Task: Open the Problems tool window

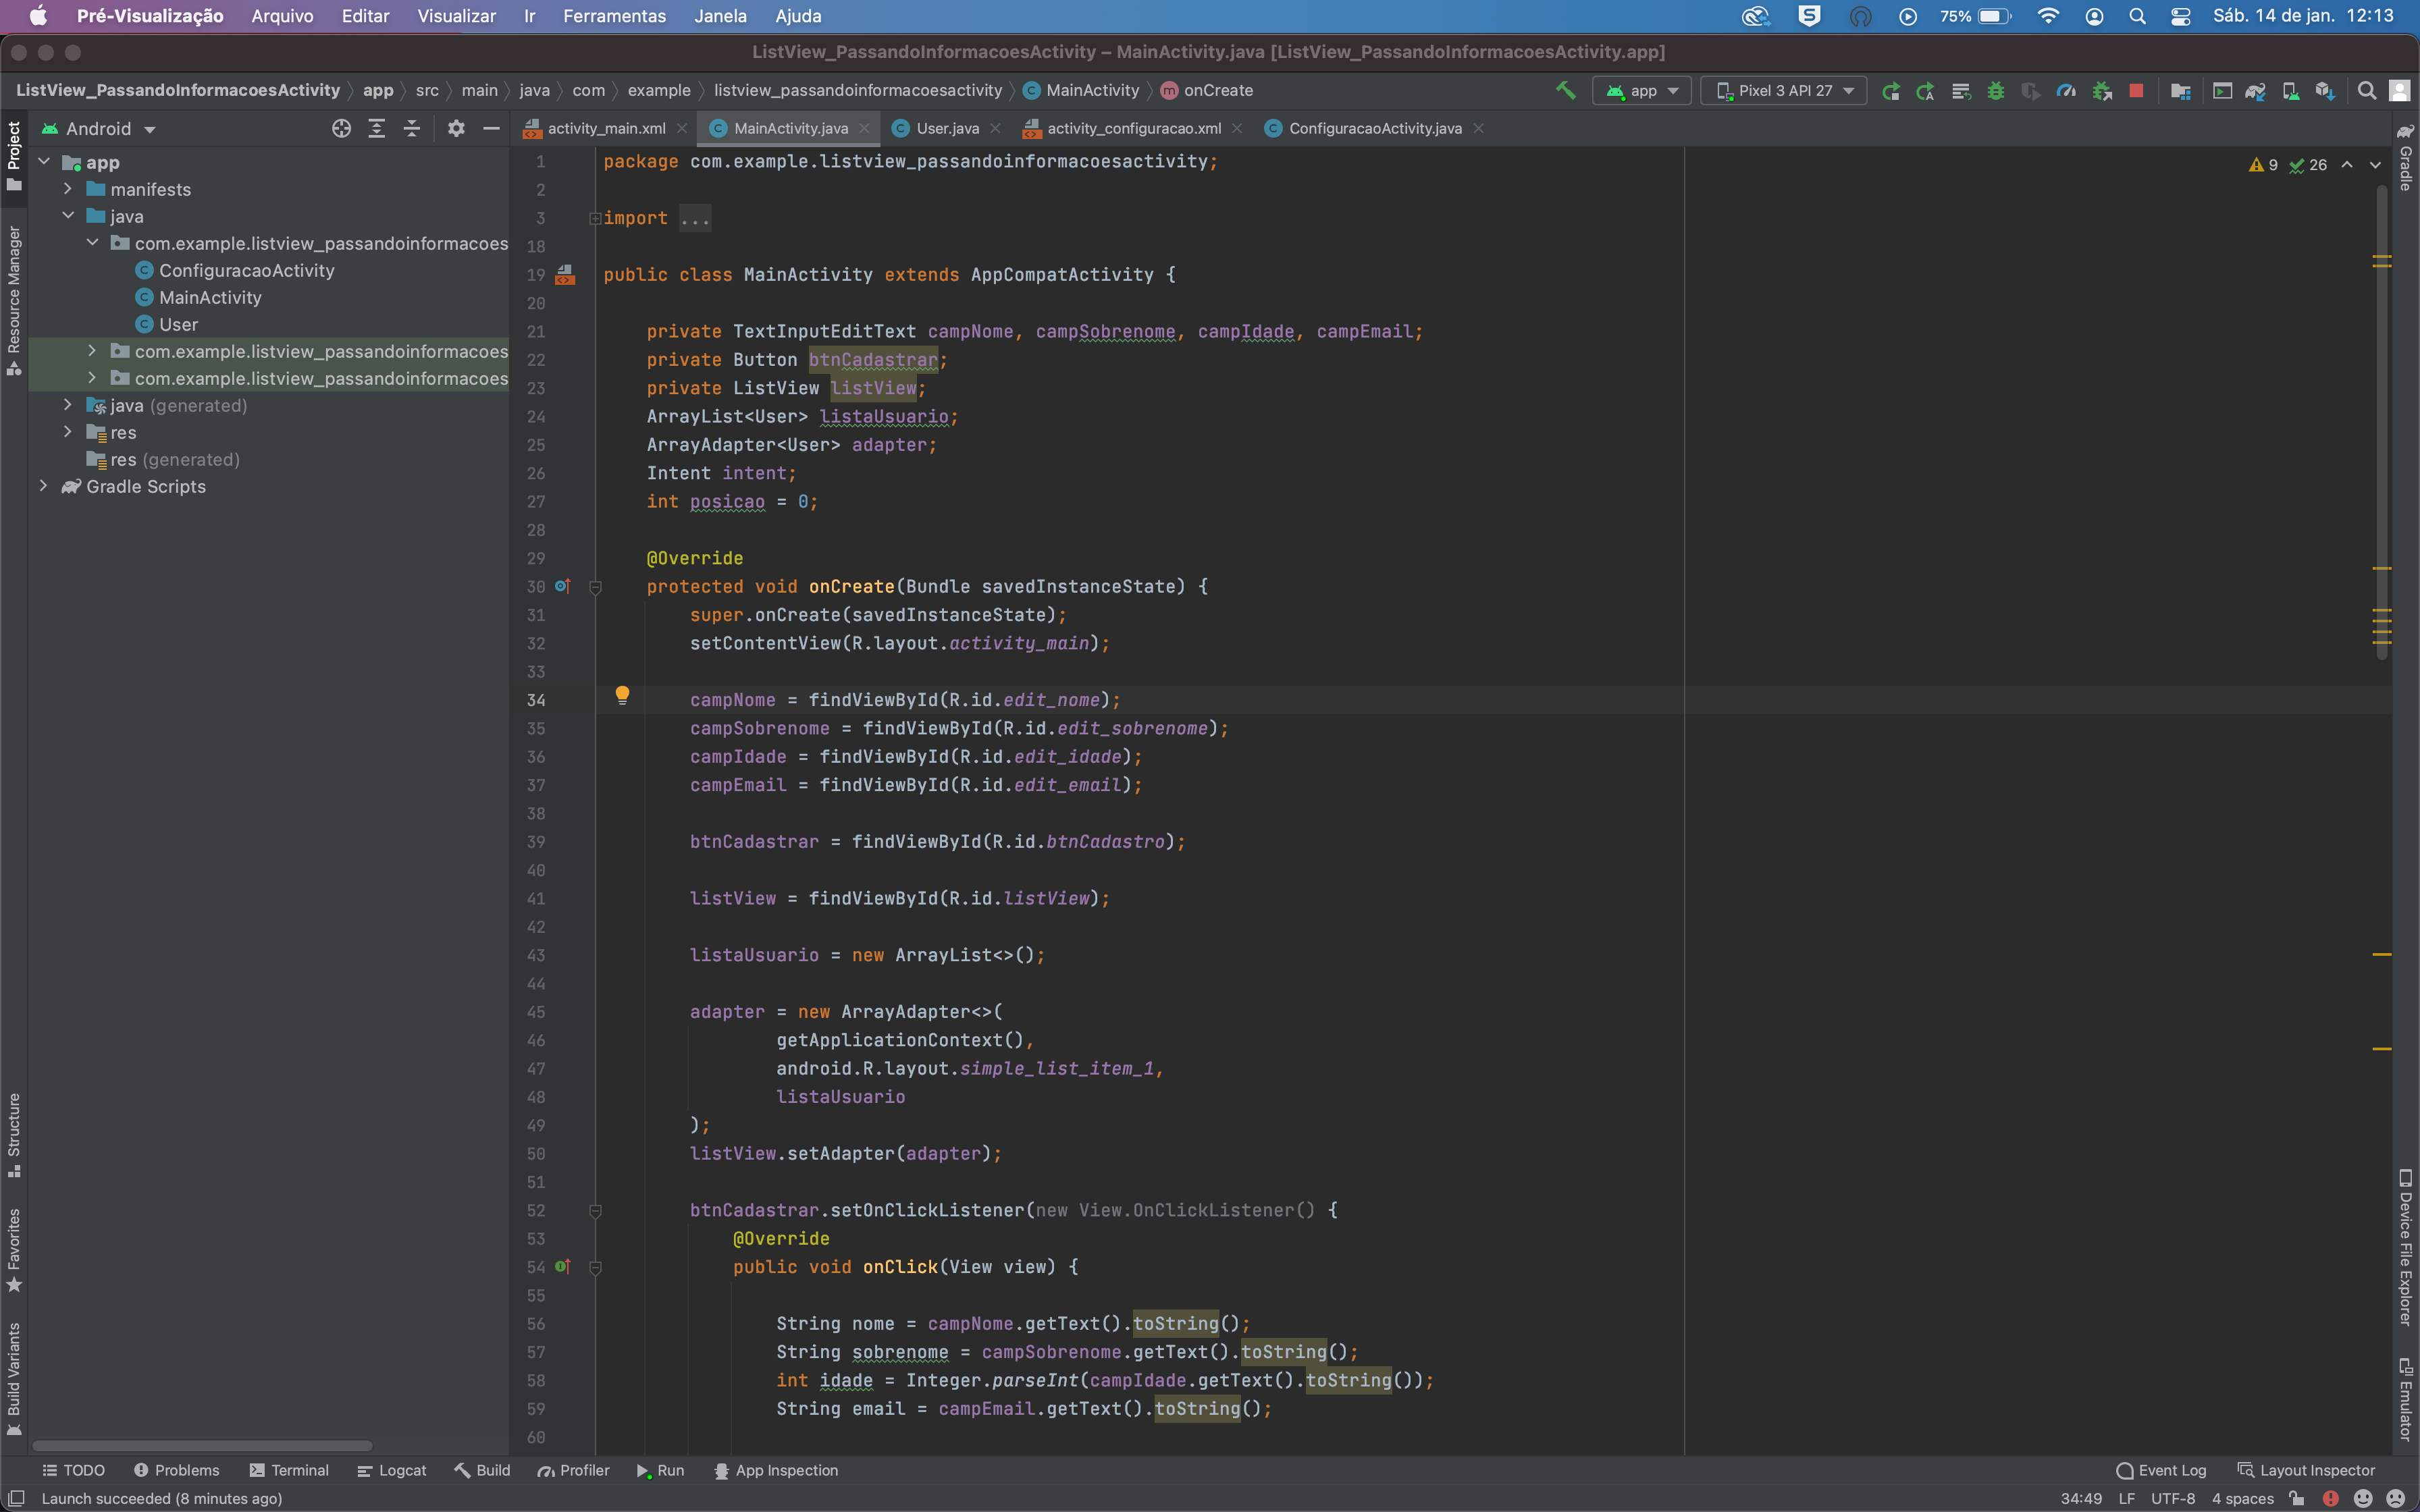Action: [176, 1470]
